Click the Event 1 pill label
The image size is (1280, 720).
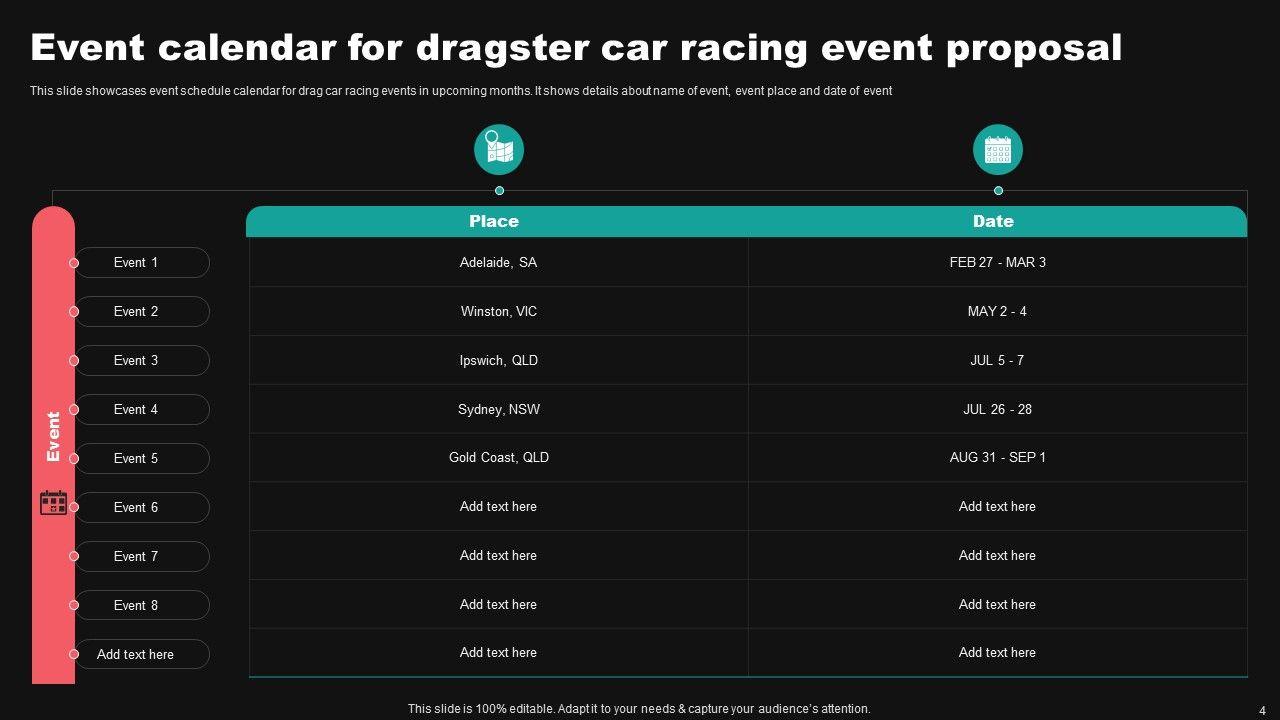tap(141, 262)
